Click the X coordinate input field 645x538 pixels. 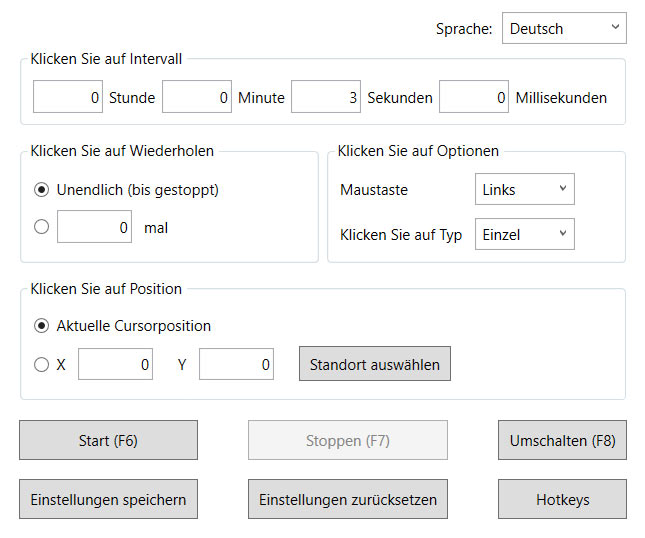(x=115, y=365)
